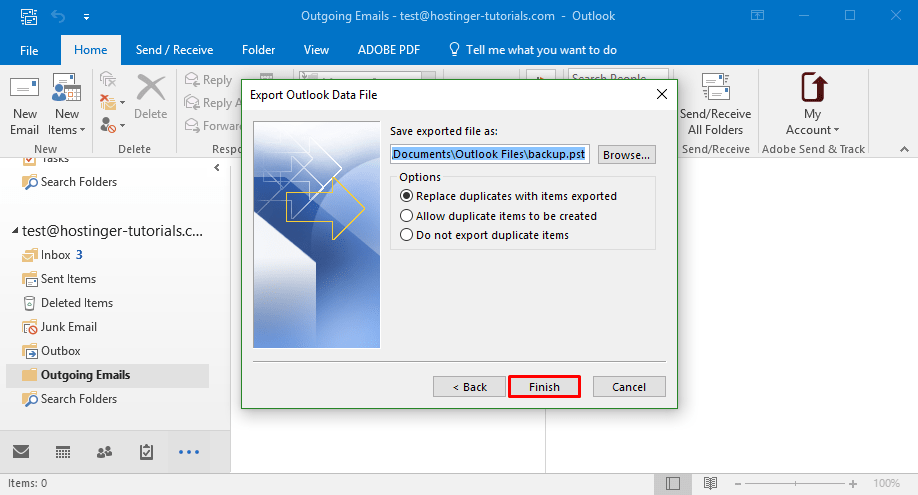Open the Clean Up dropdown arrow
918x495 pixels.
pyautogui.click(x=122, y=103)
